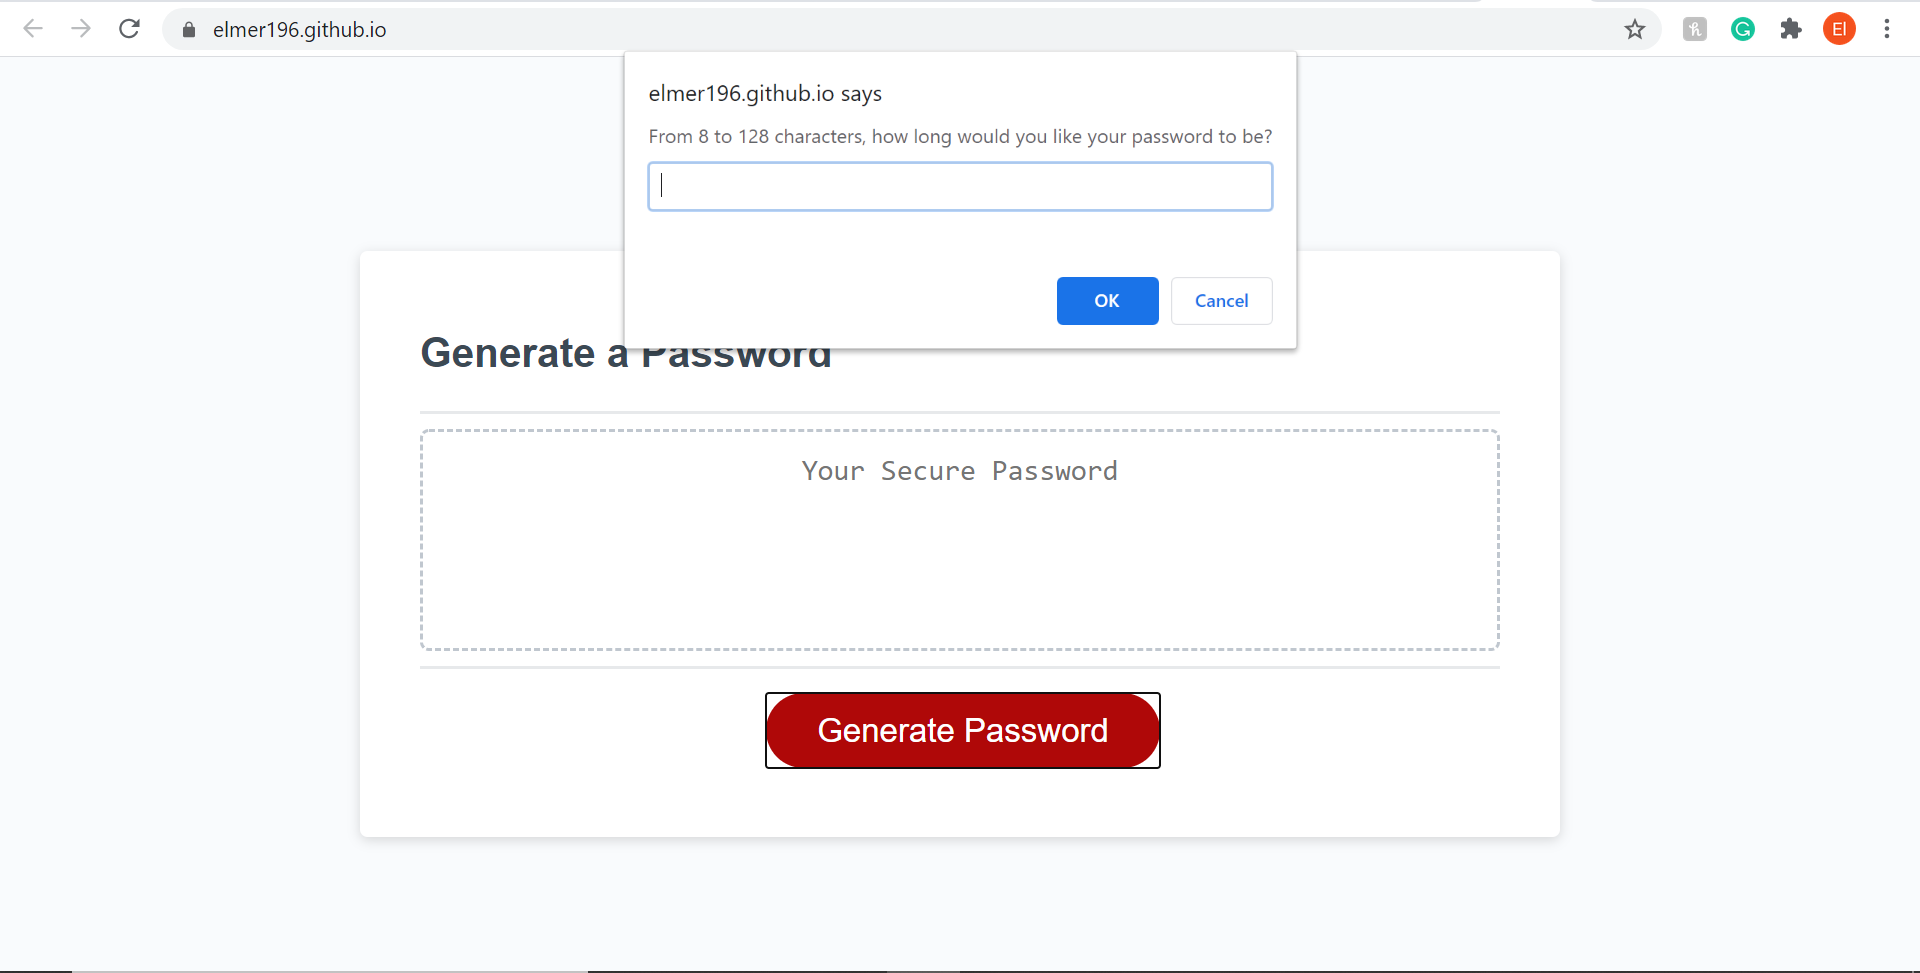Select the 'Generate a Password' heading text
Screen dimensions: 1920x973
[626, 352]
